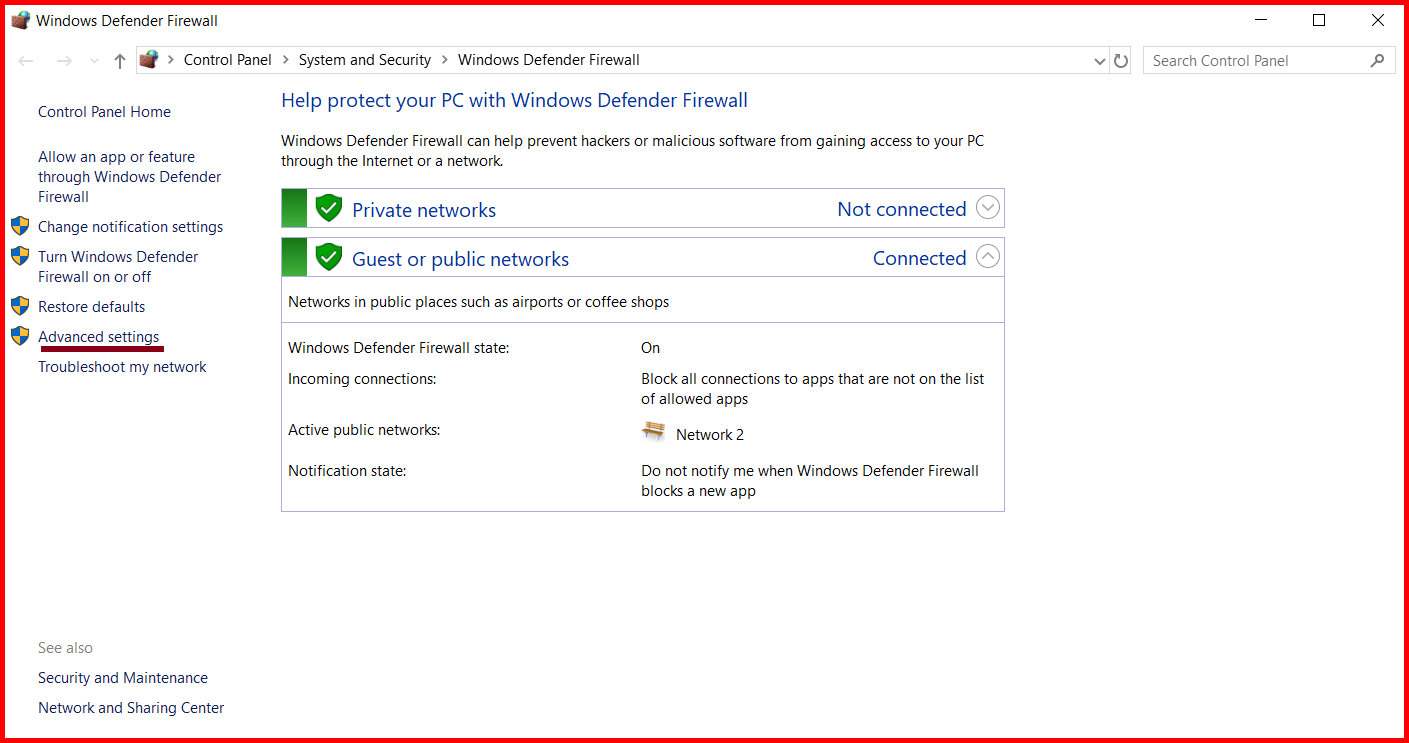
Task: Click the shield icon next to Restore defaults
Action: point(21,306)
